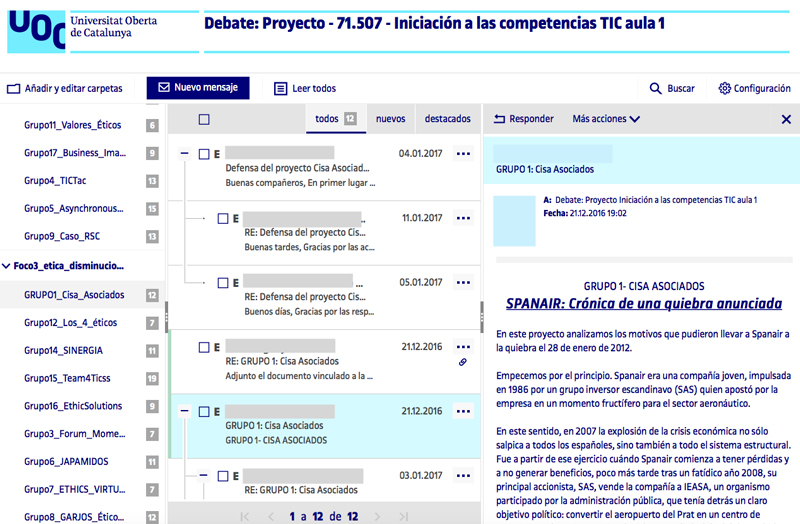The height and width of the screenshot is (524, 800).
Task: Go to last page of messages
Action: click(404, 516)
